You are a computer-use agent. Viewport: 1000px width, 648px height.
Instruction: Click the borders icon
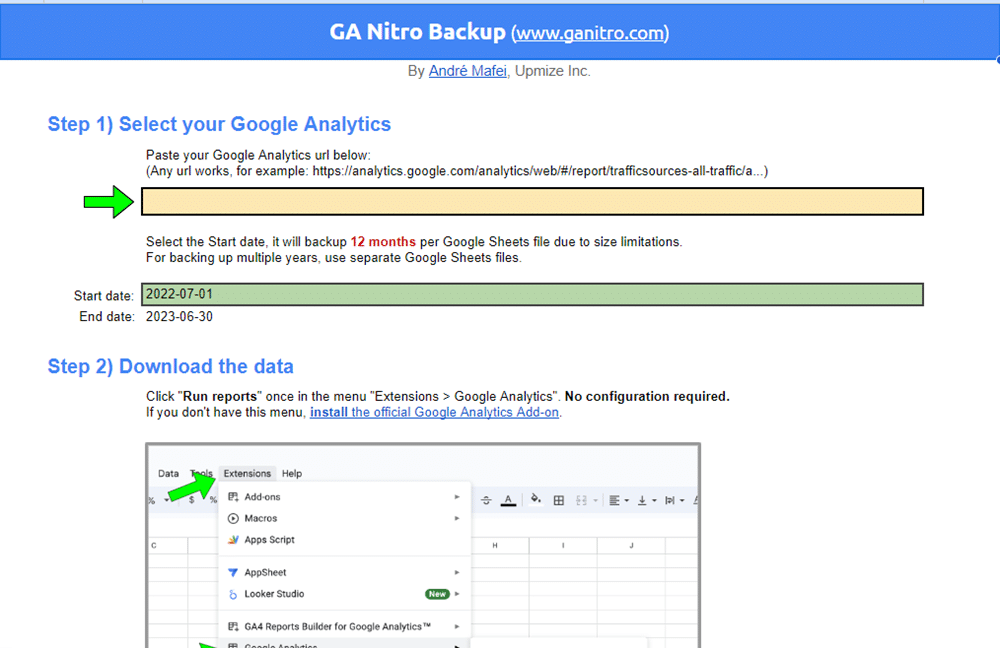coord(558,498)
